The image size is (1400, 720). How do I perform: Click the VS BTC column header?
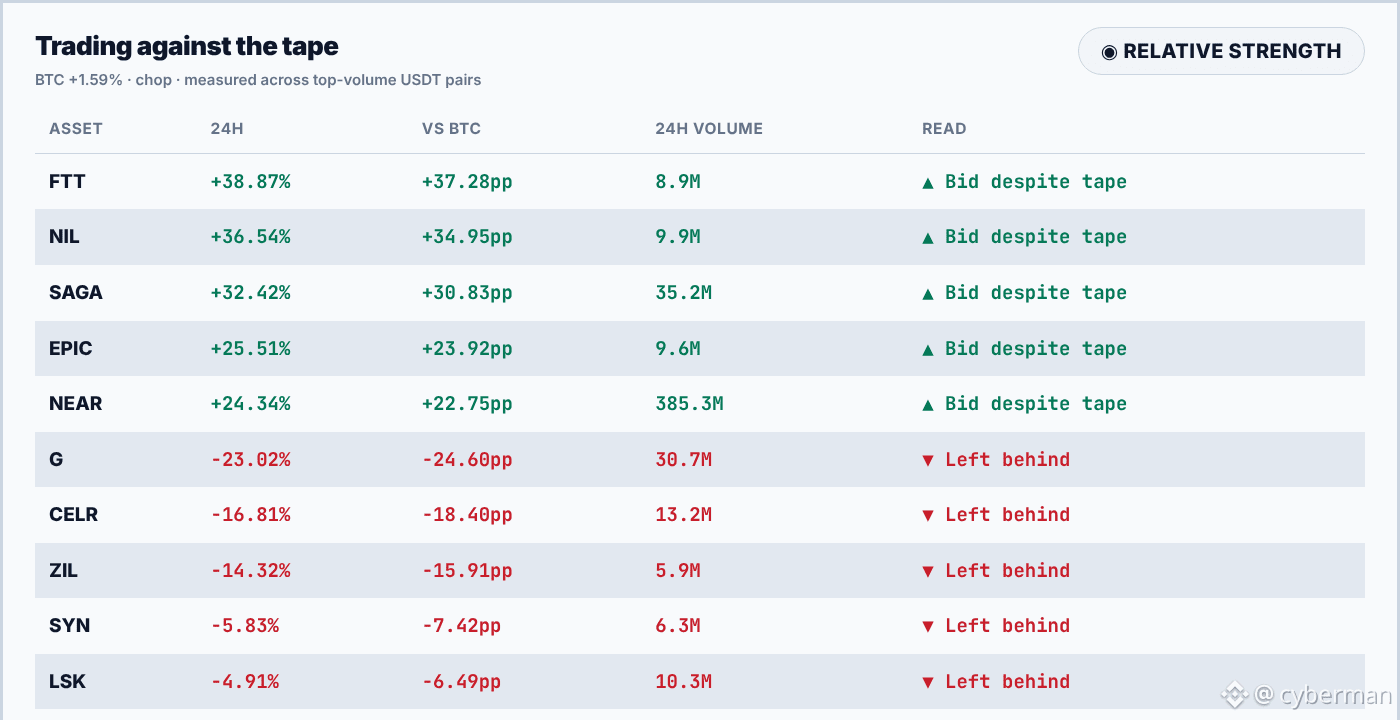pos(452,129)
